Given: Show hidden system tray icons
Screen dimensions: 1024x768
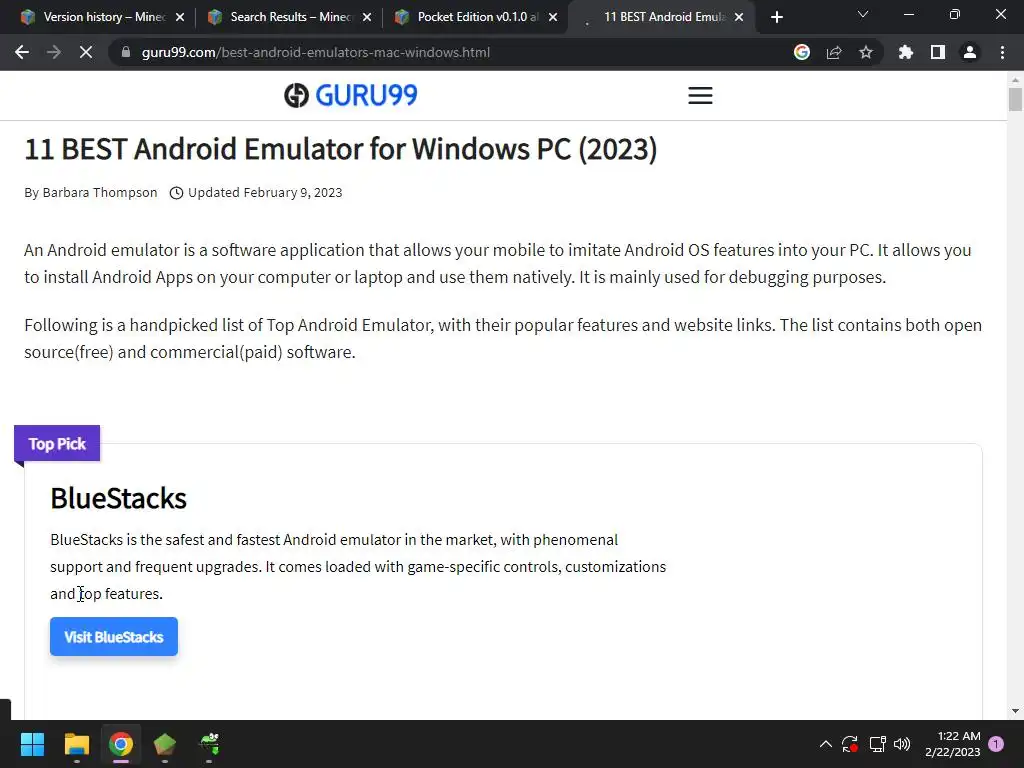Looking at the screenshot, I should tap(825, 744).
